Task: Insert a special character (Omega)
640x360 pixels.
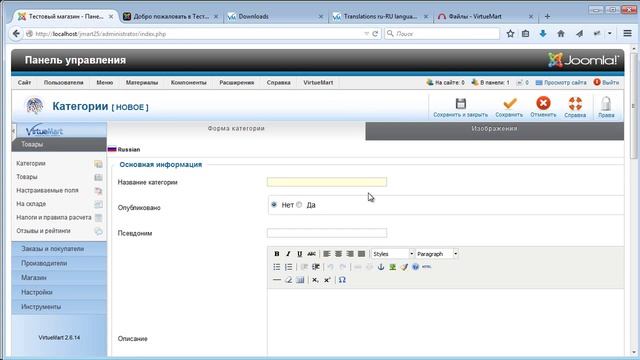Action: tap(342, 280)
